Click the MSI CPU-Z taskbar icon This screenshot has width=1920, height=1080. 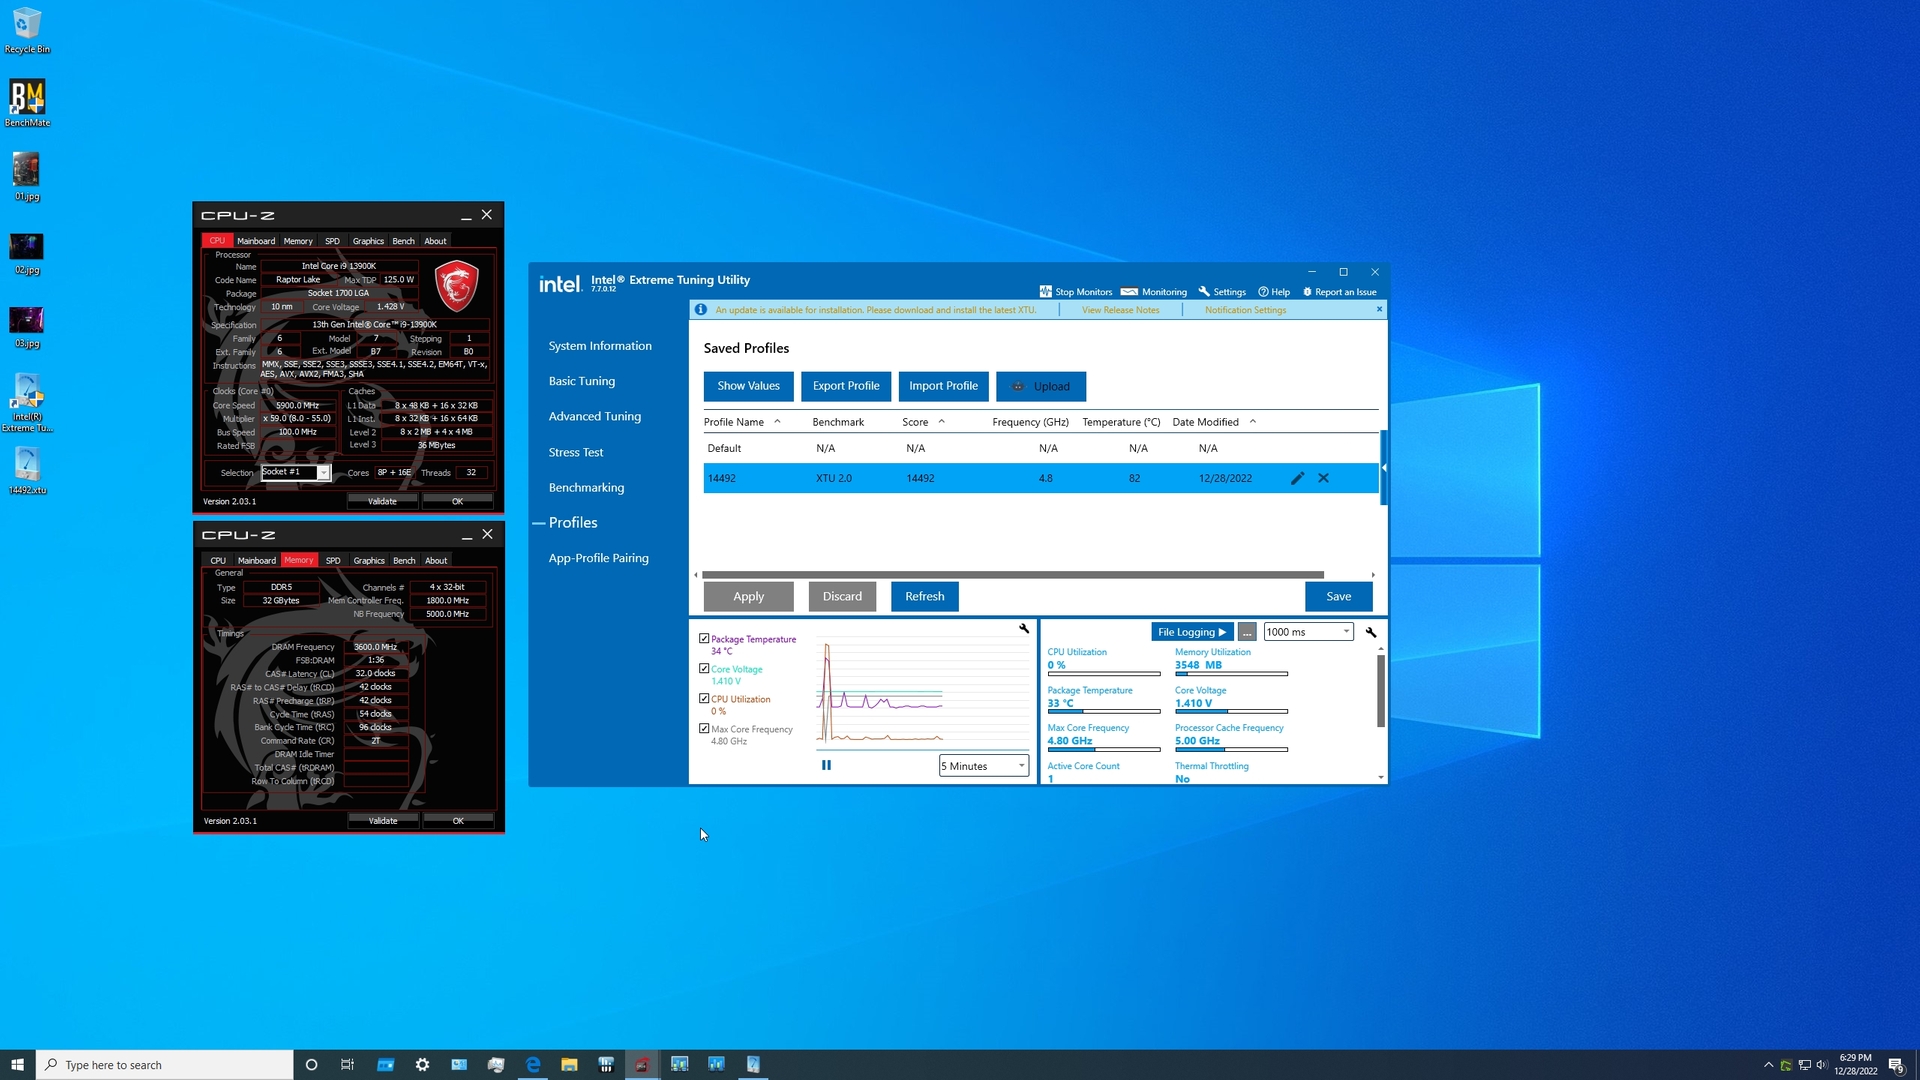642,1065
